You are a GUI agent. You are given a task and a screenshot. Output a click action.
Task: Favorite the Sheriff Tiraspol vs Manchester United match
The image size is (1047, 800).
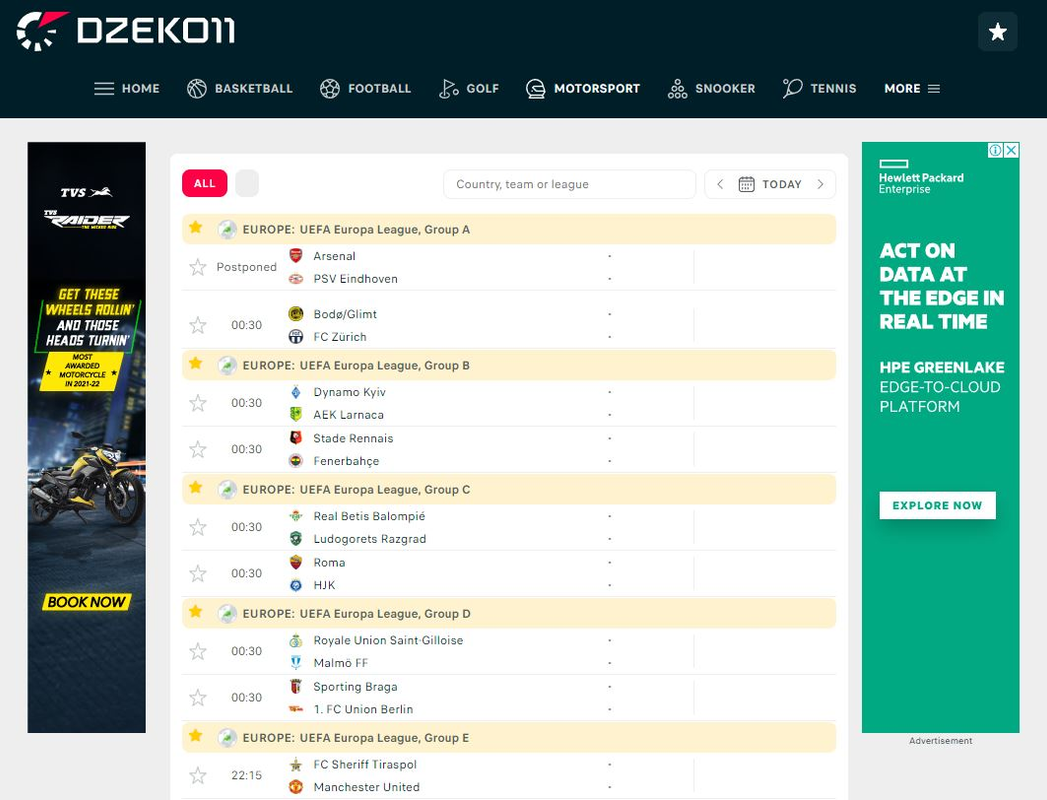pos(198,776)
